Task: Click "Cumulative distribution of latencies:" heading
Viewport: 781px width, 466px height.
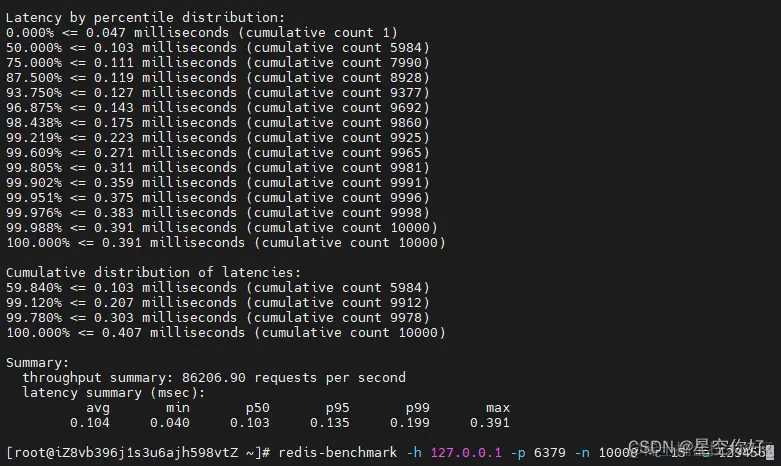Action: coord(153,272)
